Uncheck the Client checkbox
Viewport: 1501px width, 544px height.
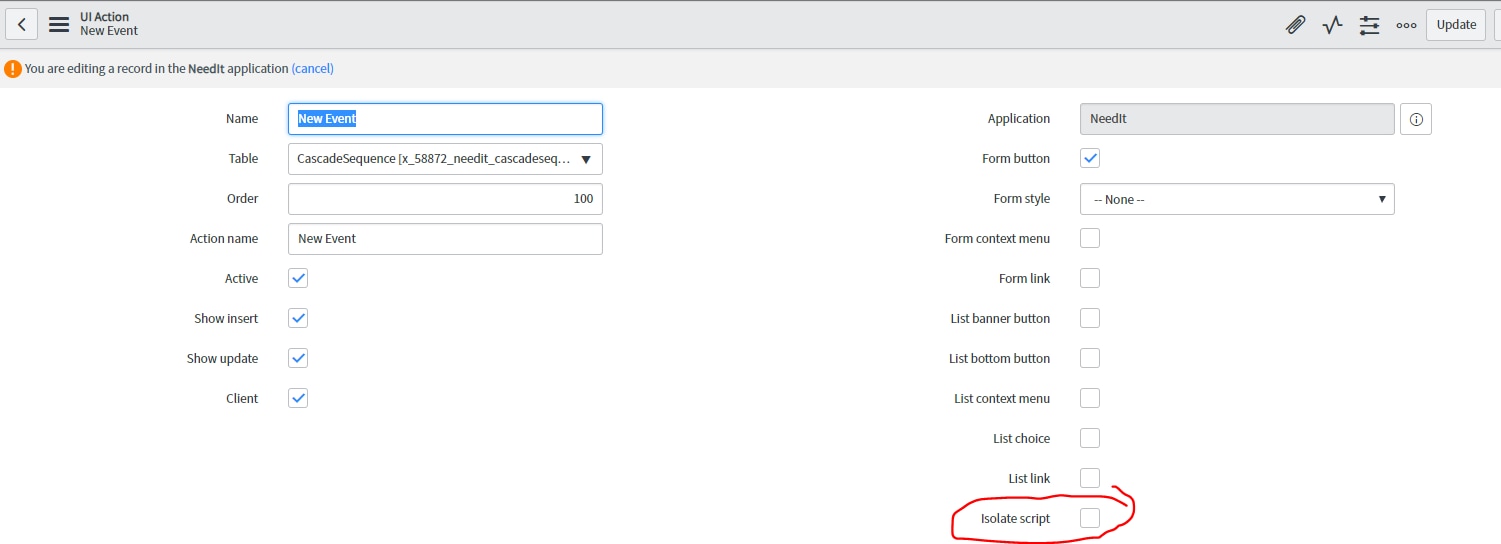[298, 398]
